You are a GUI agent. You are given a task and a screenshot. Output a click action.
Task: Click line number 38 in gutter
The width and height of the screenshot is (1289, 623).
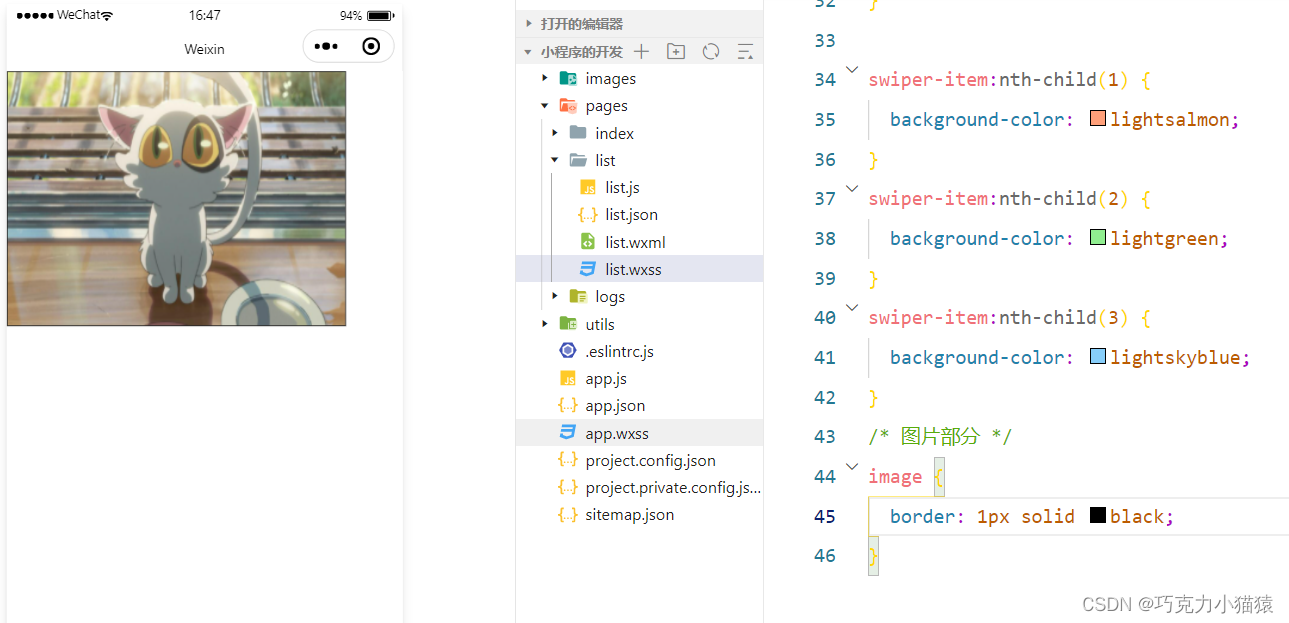(x=824, y=238)
